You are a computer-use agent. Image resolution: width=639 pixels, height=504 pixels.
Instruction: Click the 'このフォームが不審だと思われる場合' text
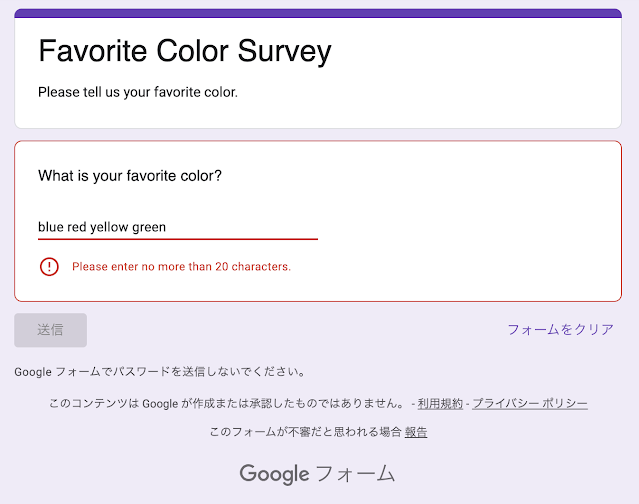pyautogui.click(x=305, y=432)
